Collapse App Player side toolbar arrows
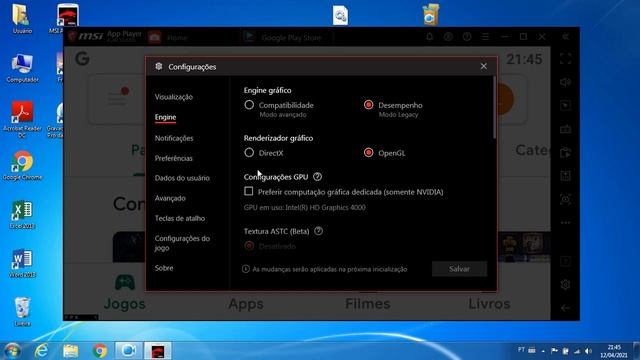The image size is (640, 360). 565,37
